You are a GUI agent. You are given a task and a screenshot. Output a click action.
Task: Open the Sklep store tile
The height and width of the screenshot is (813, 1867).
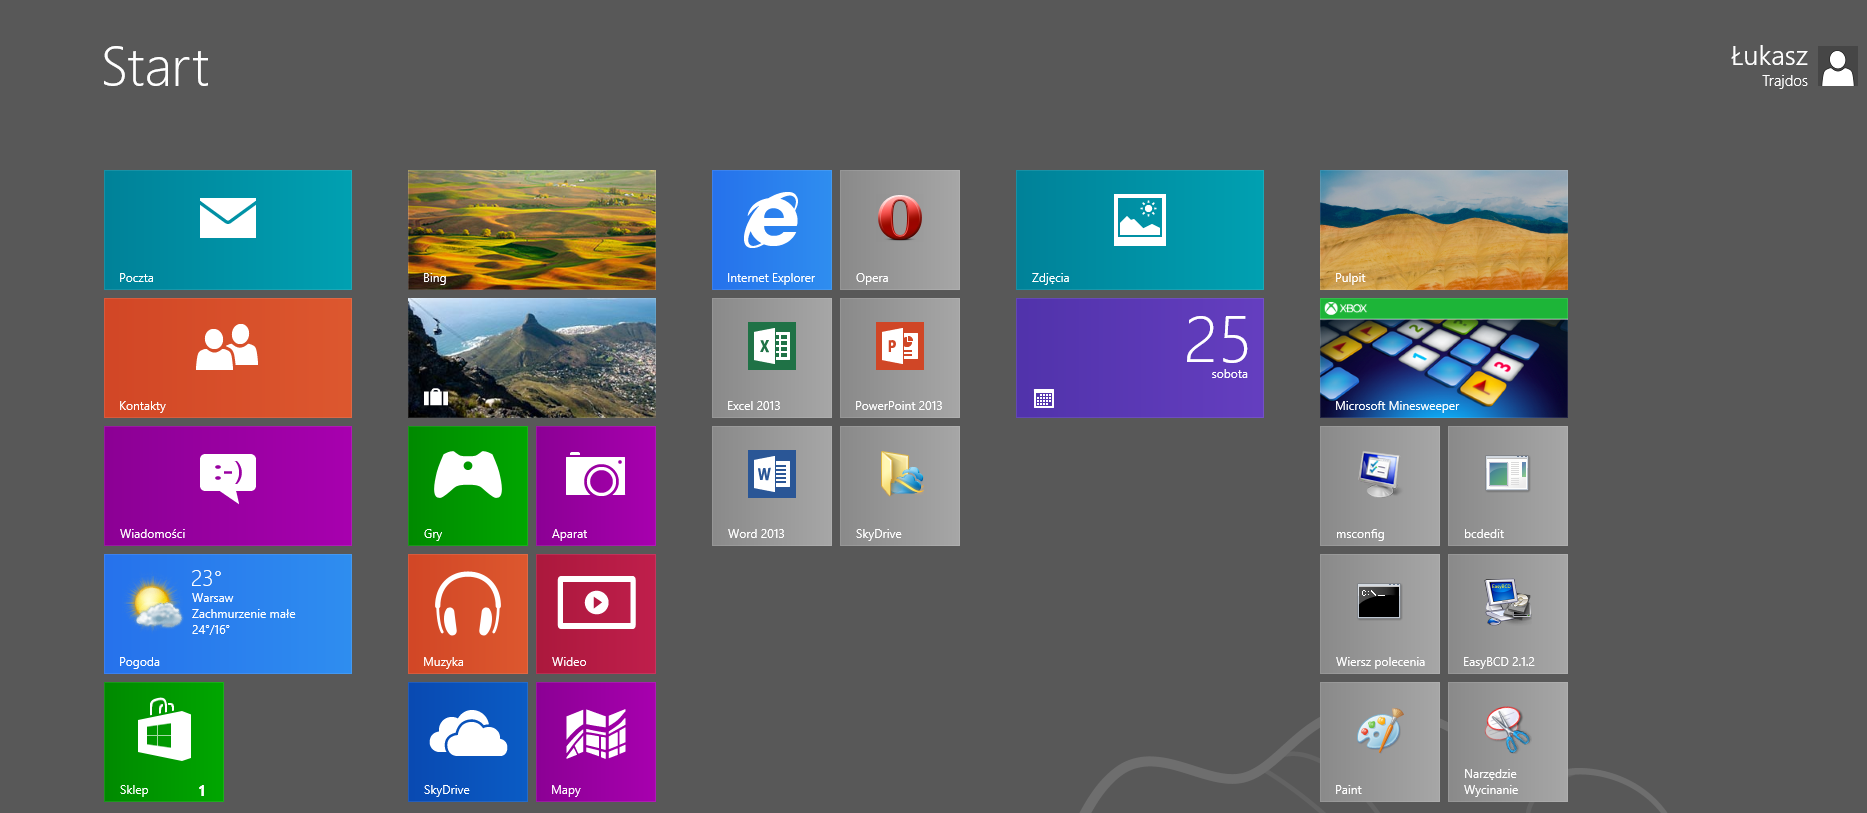(164, 742)
